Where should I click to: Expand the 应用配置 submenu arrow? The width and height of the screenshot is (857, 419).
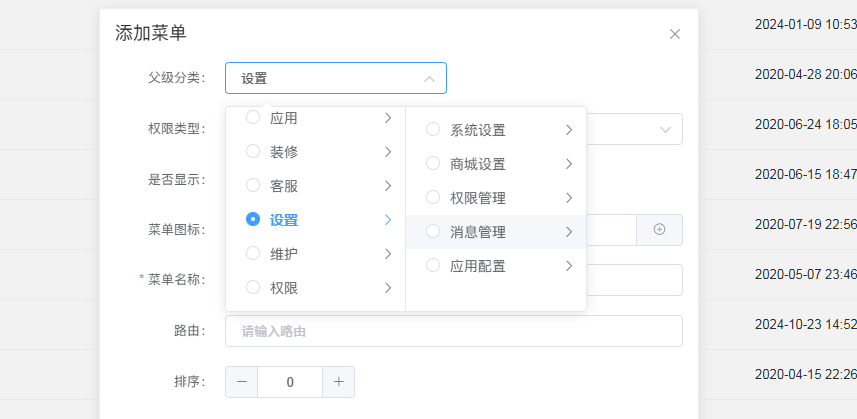tap(568, 265)
